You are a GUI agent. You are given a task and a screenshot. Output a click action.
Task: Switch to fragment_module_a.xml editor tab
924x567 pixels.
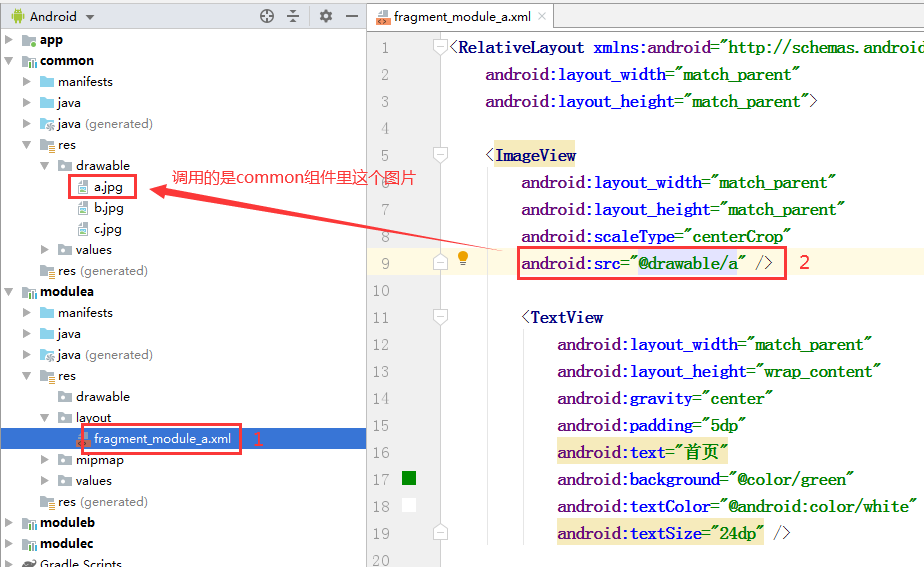462,17
